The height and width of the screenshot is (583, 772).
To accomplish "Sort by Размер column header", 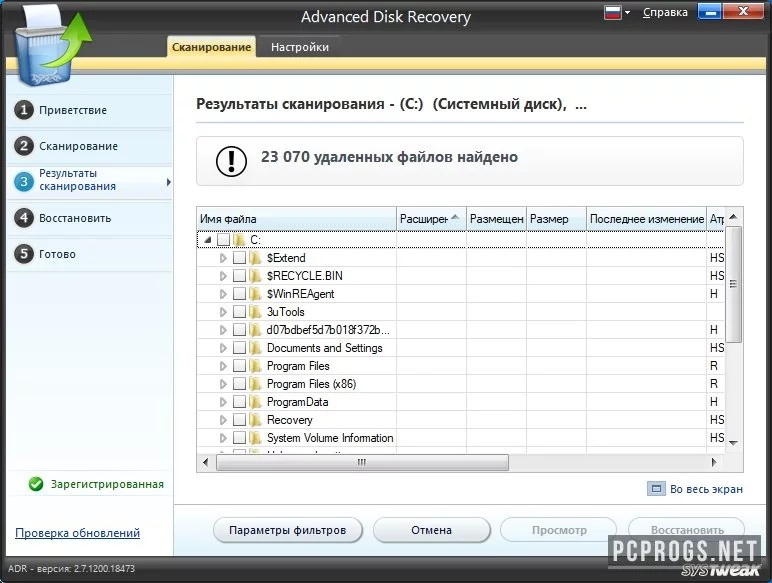I will coord(556,219).
